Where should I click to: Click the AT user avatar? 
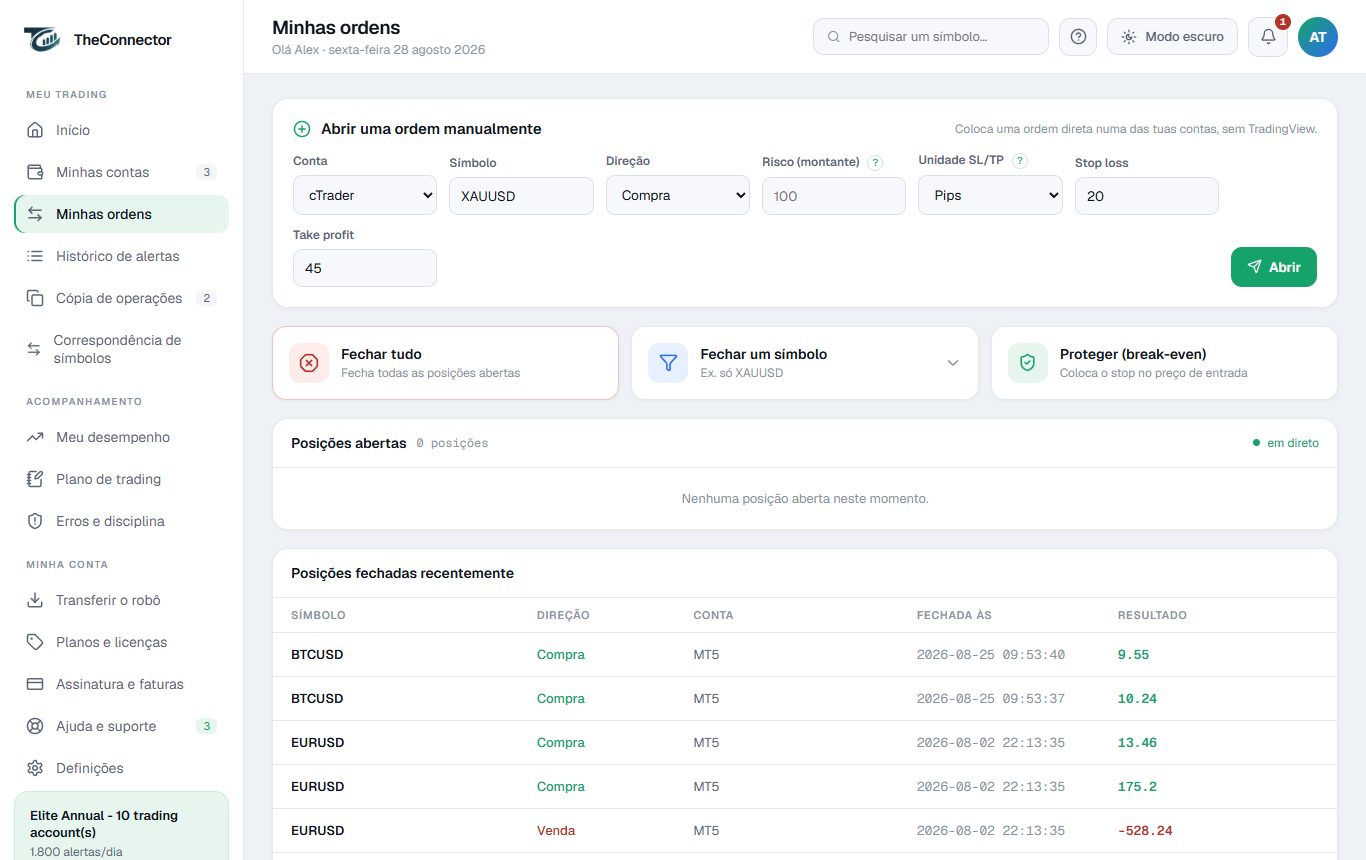click(1318, 37)
